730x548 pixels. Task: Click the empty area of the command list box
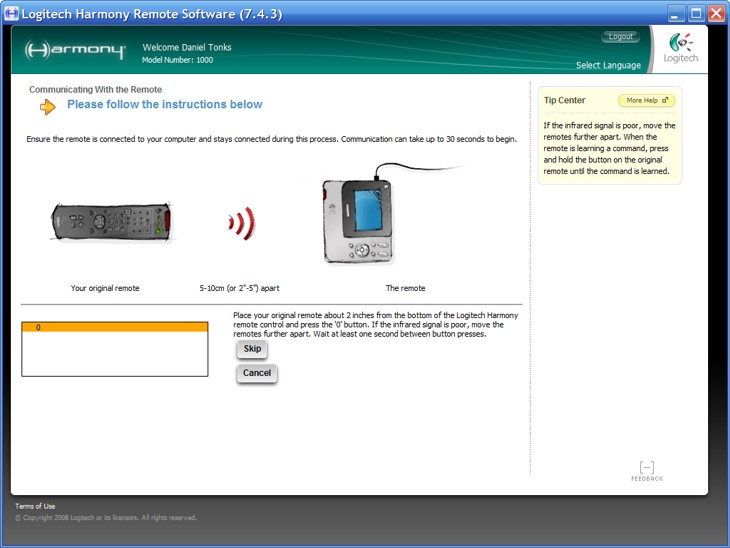tap(114, 355)
